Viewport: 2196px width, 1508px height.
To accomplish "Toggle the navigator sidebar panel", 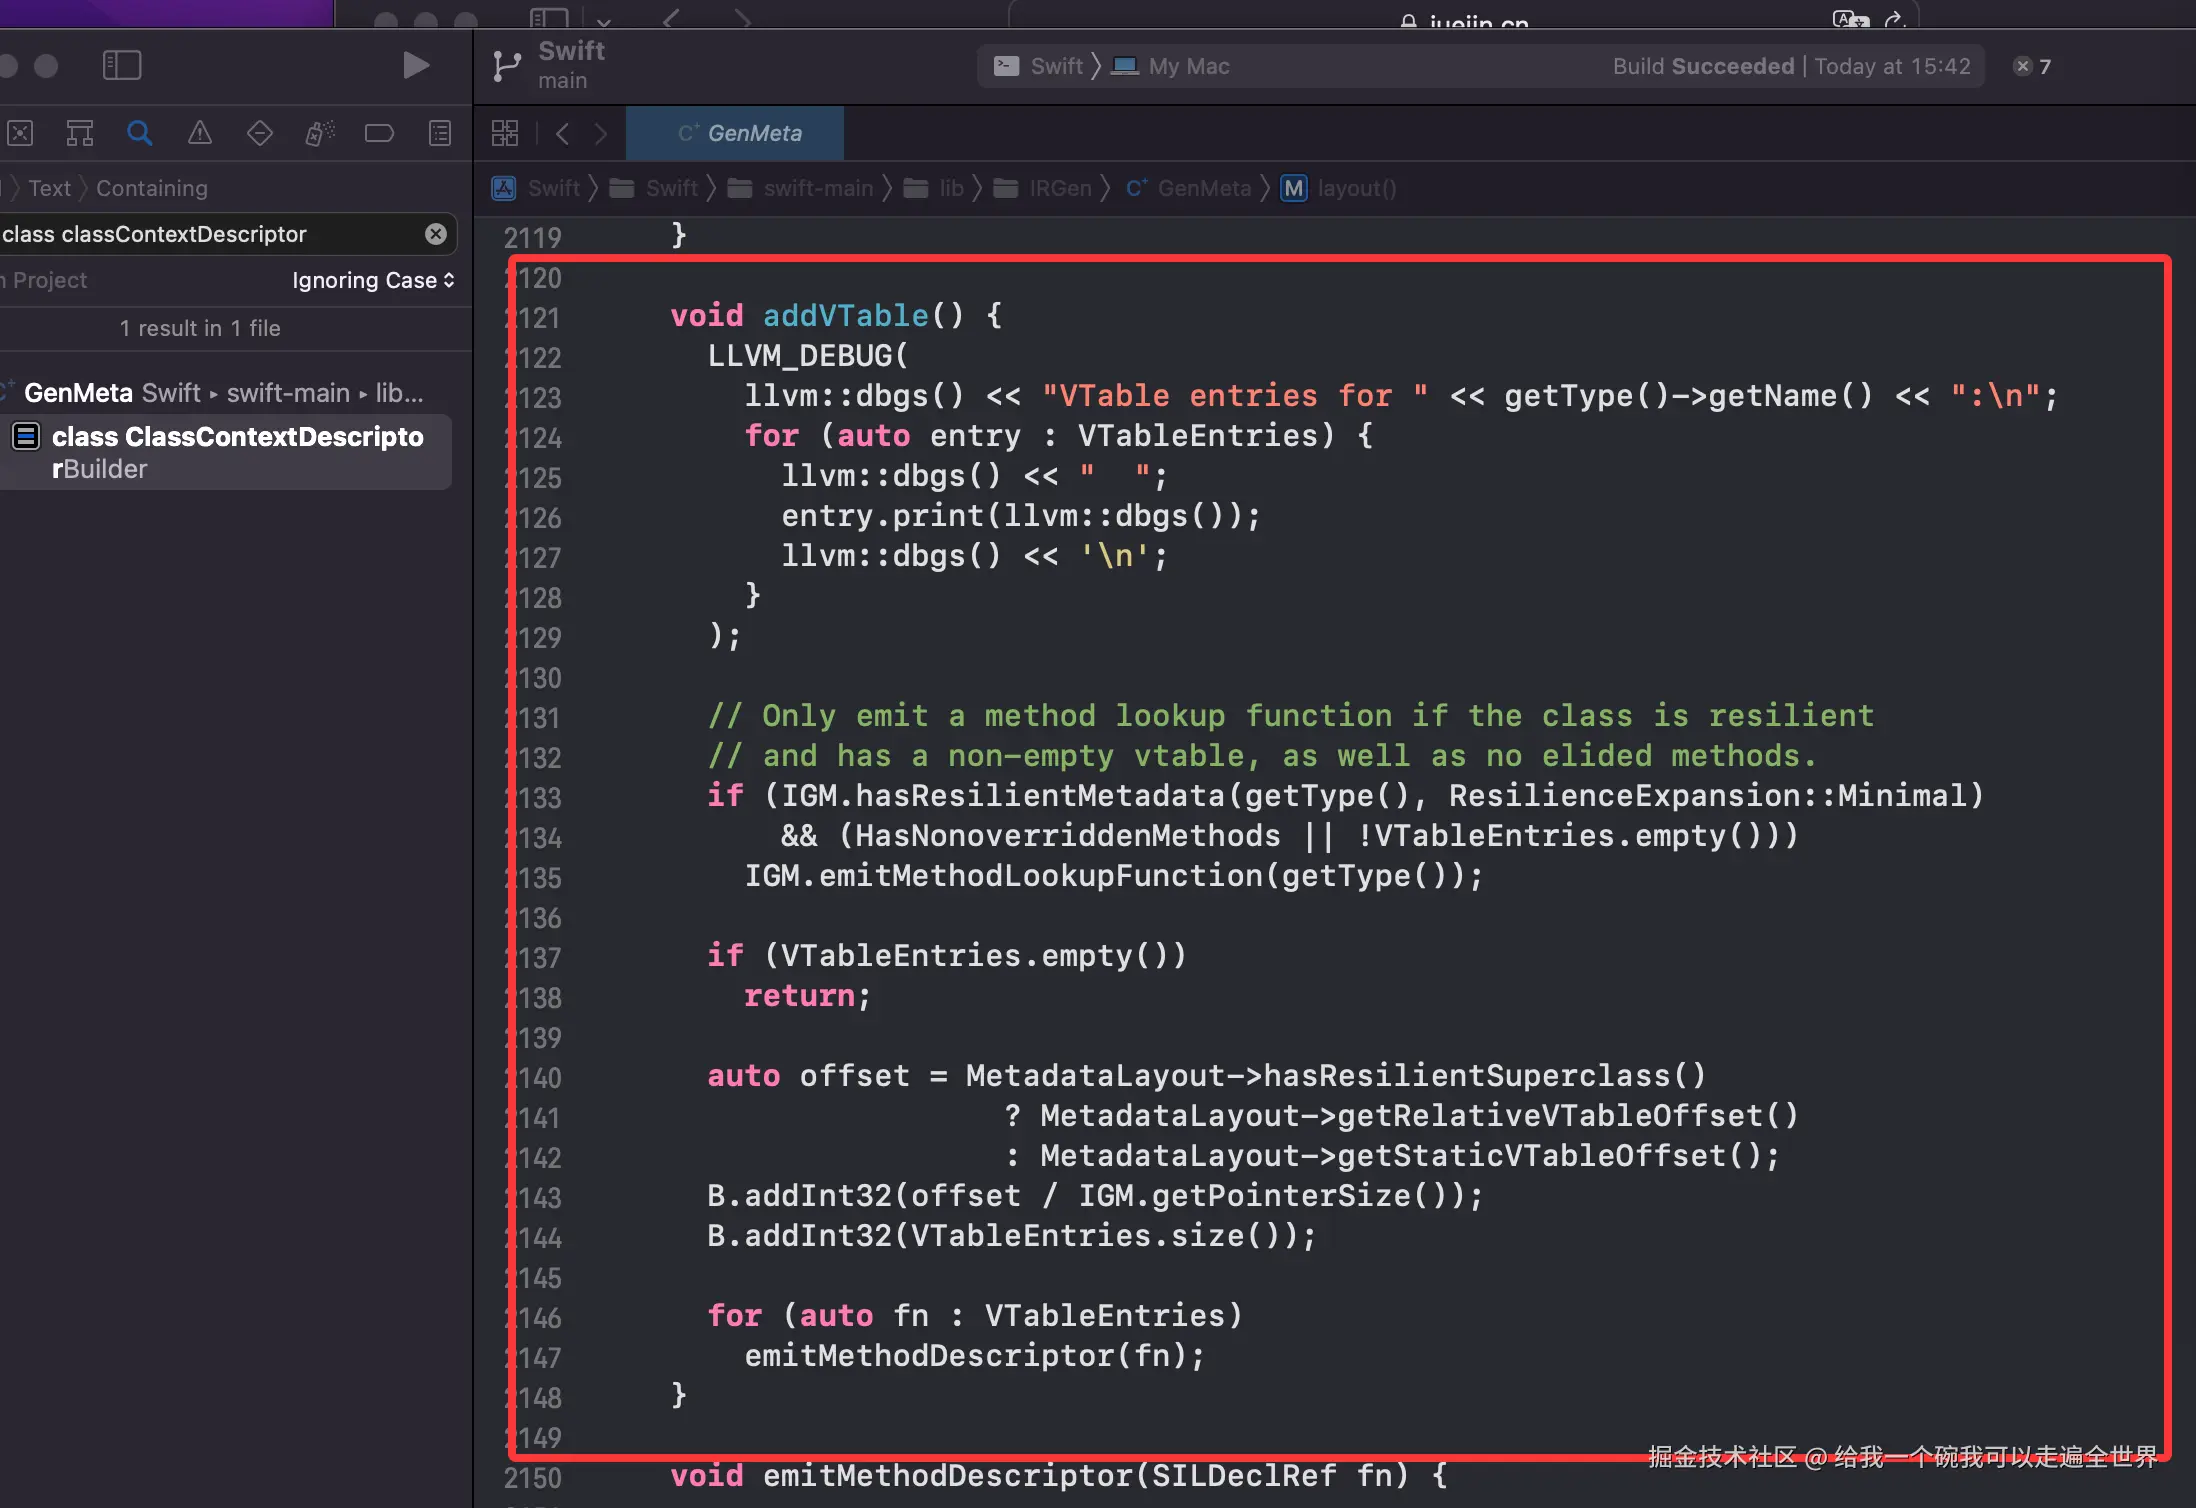I will (122, 66).
